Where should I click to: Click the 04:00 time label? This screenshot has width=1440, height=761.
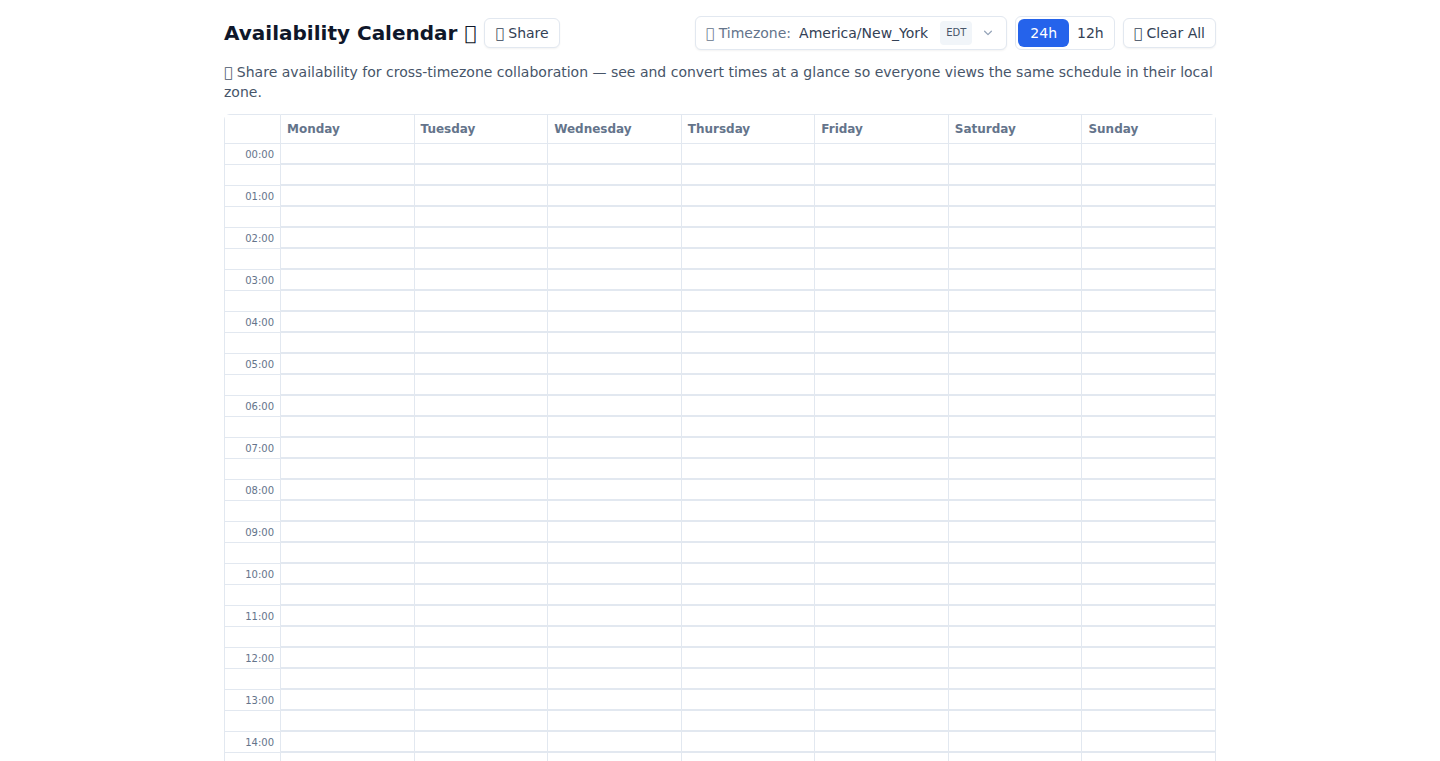pyautogui.click(x=259, y=322)
